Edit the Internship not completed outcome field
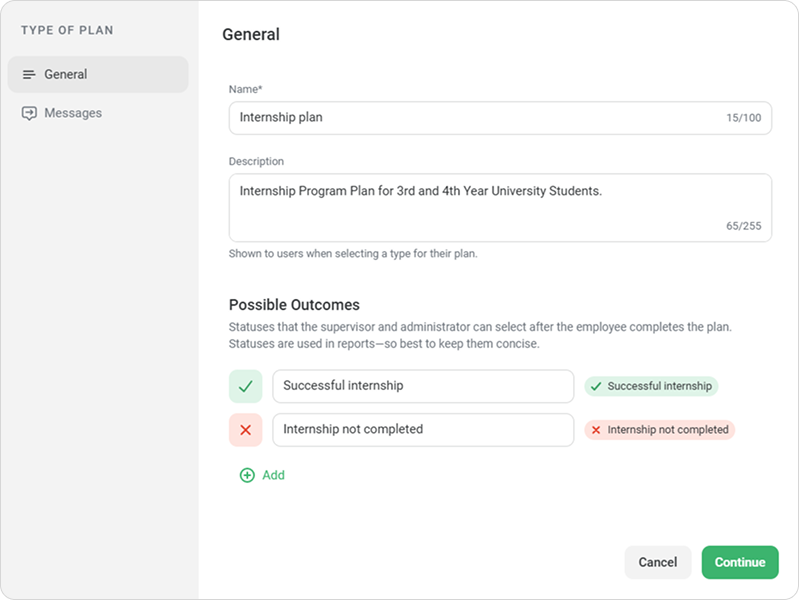Screen dimensions: 799x600 point(423,430)
